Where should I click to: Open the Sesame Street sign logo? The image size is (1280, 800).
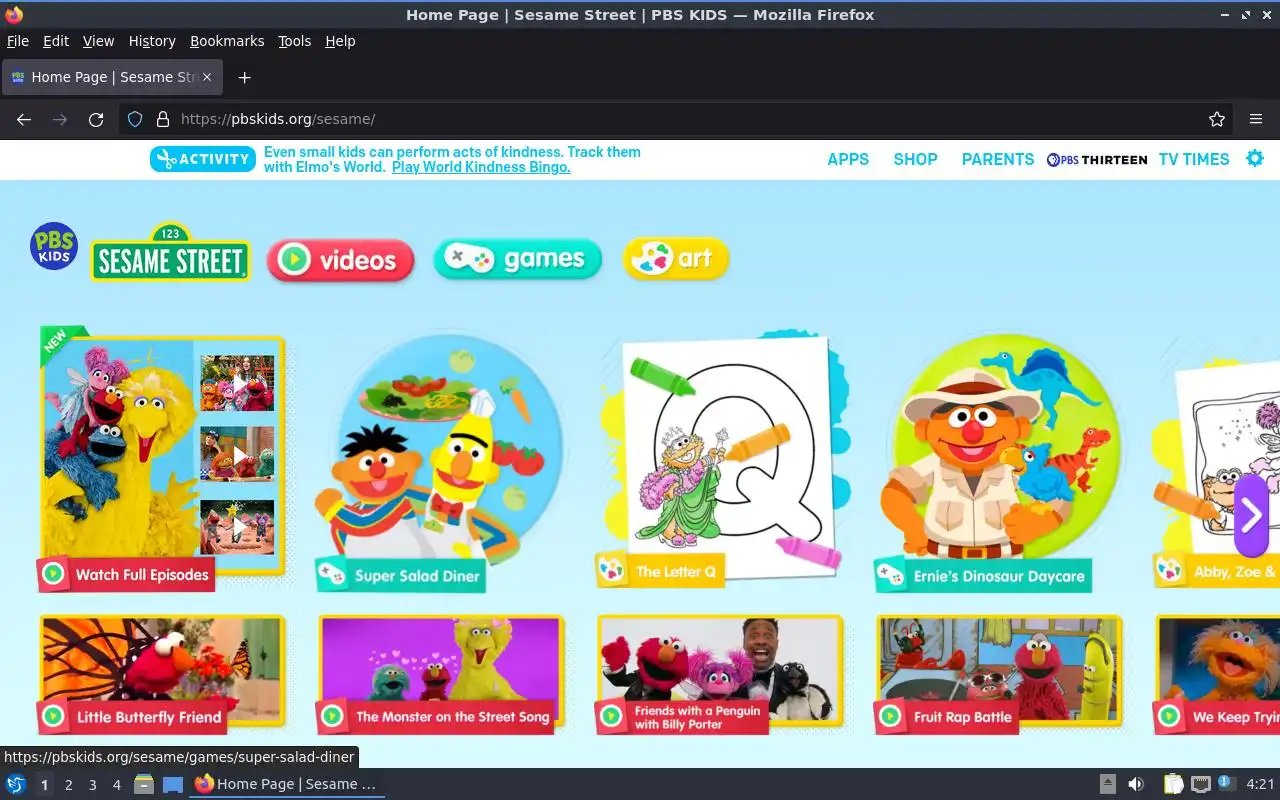[x=171, y=253]
